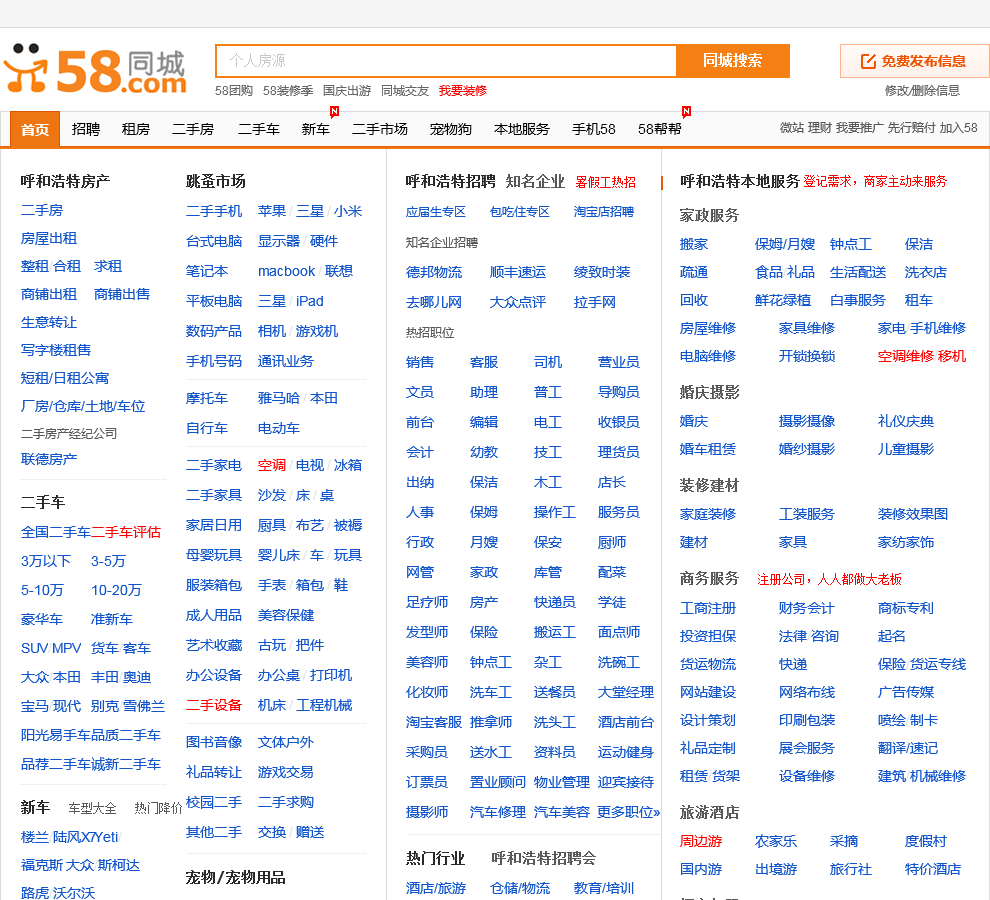Open the 知名企业 heading link
This screenshot has width=990, height=900.
(x=535, y=182)
